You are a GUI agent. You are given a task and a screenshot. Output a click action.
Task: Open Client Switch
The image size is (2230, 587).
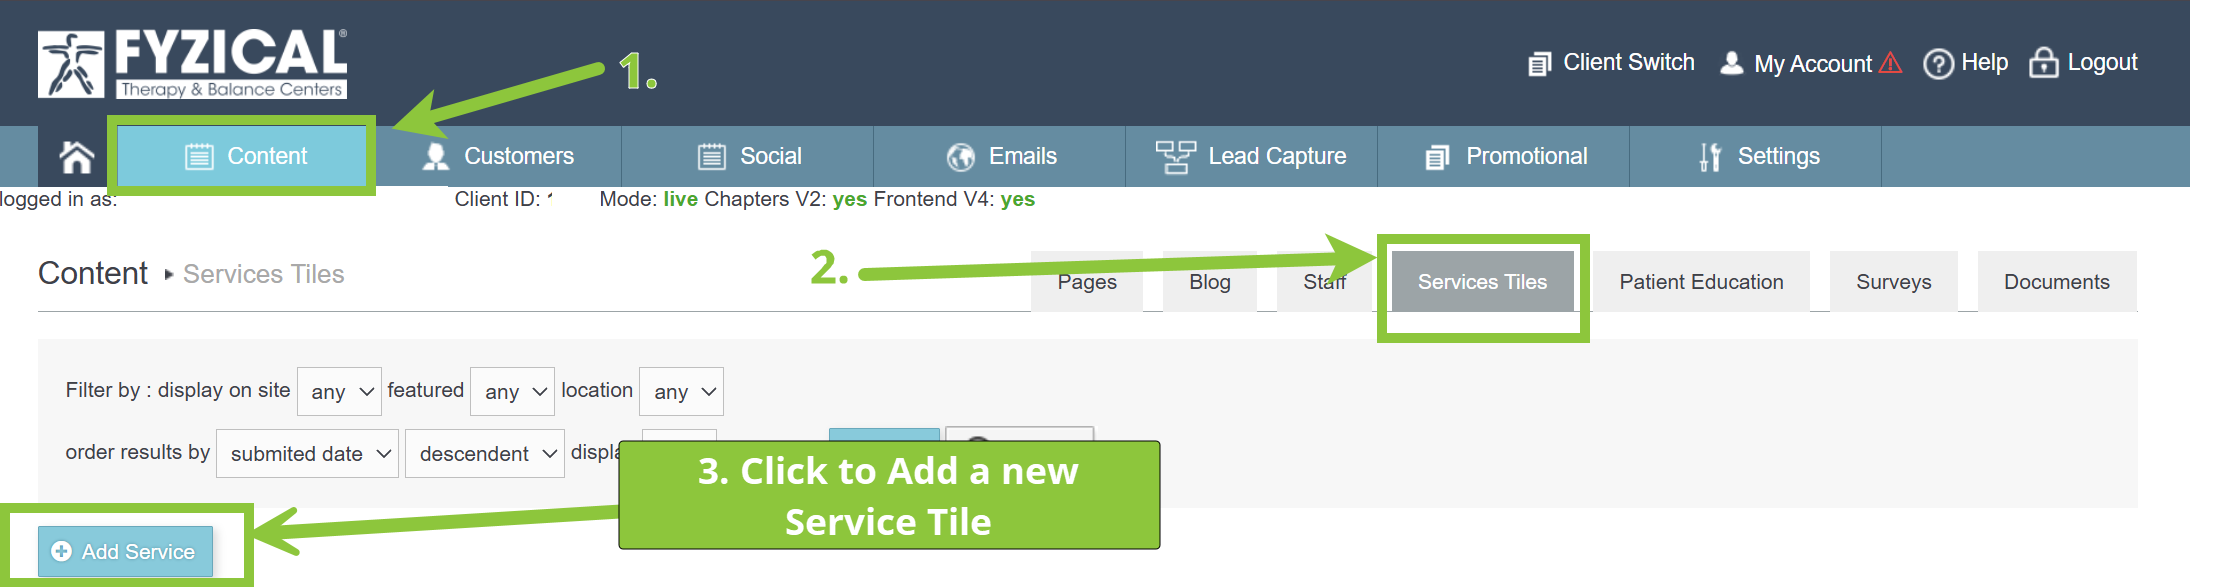click(1611, 63)
